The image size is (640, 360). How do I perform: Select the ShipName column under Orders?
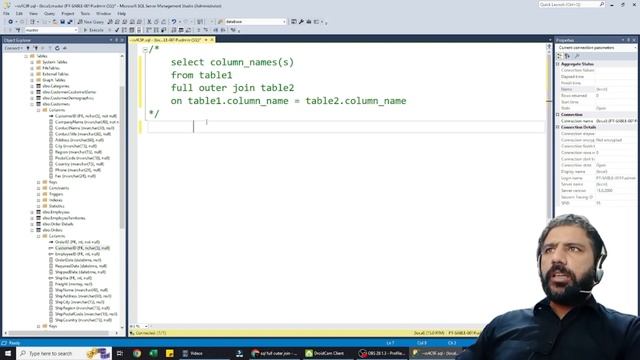(x=81, y=290)
